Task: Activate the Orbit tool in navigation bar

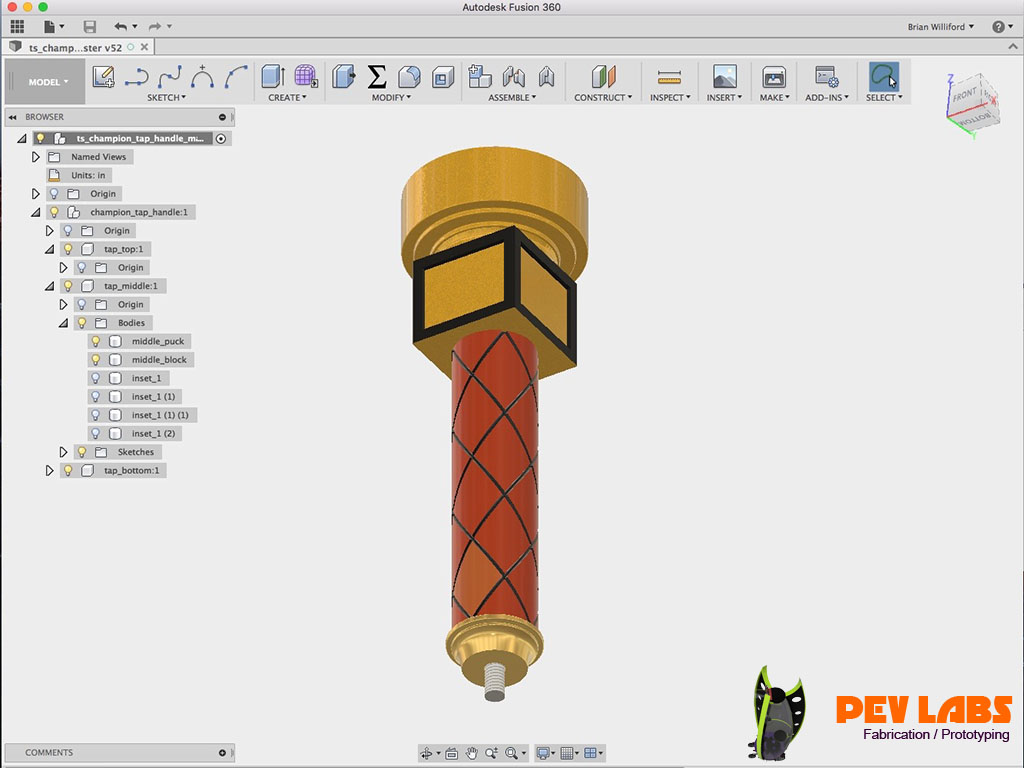Action: (425, 752)
